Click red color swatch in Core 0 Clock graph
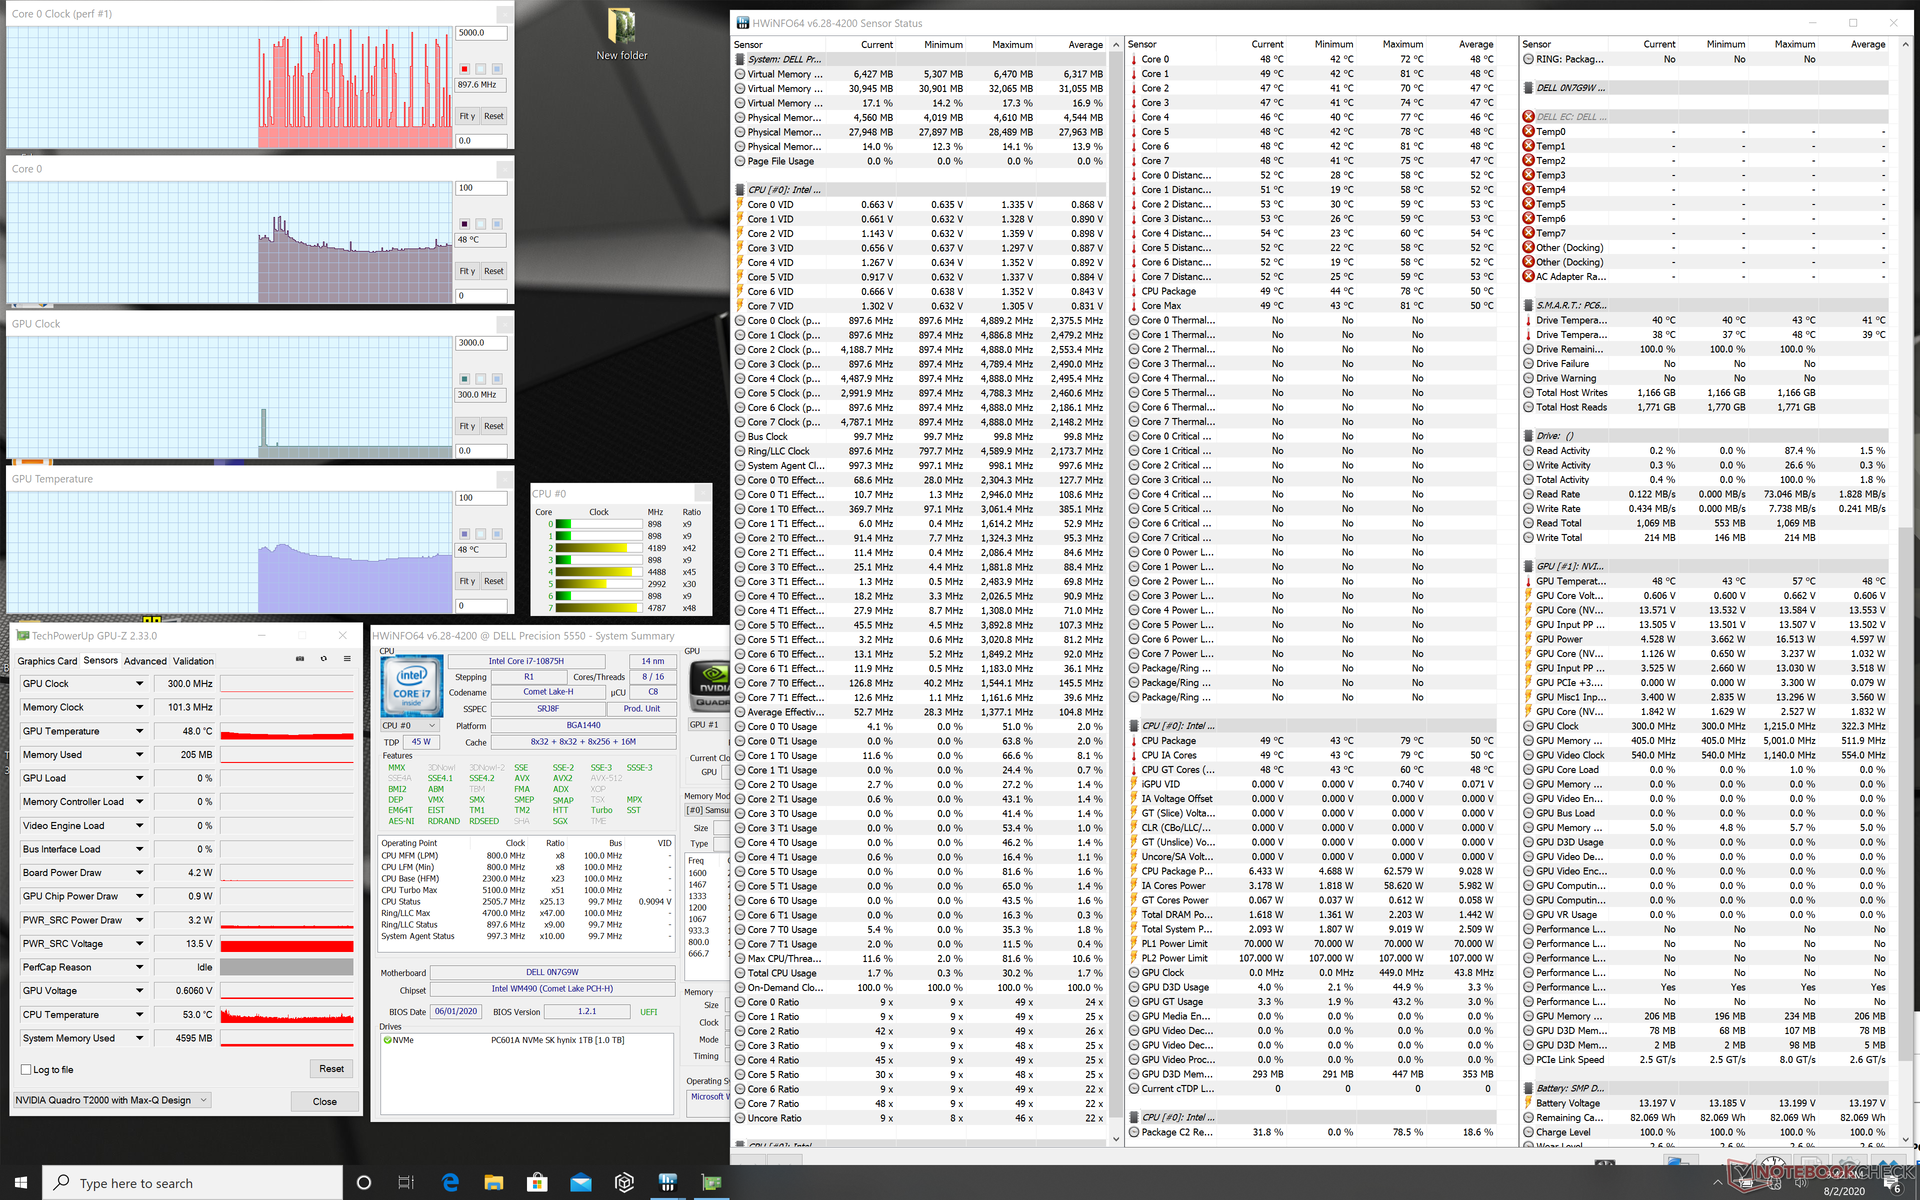1920x1200 pixels. click(x=464, y=69)
